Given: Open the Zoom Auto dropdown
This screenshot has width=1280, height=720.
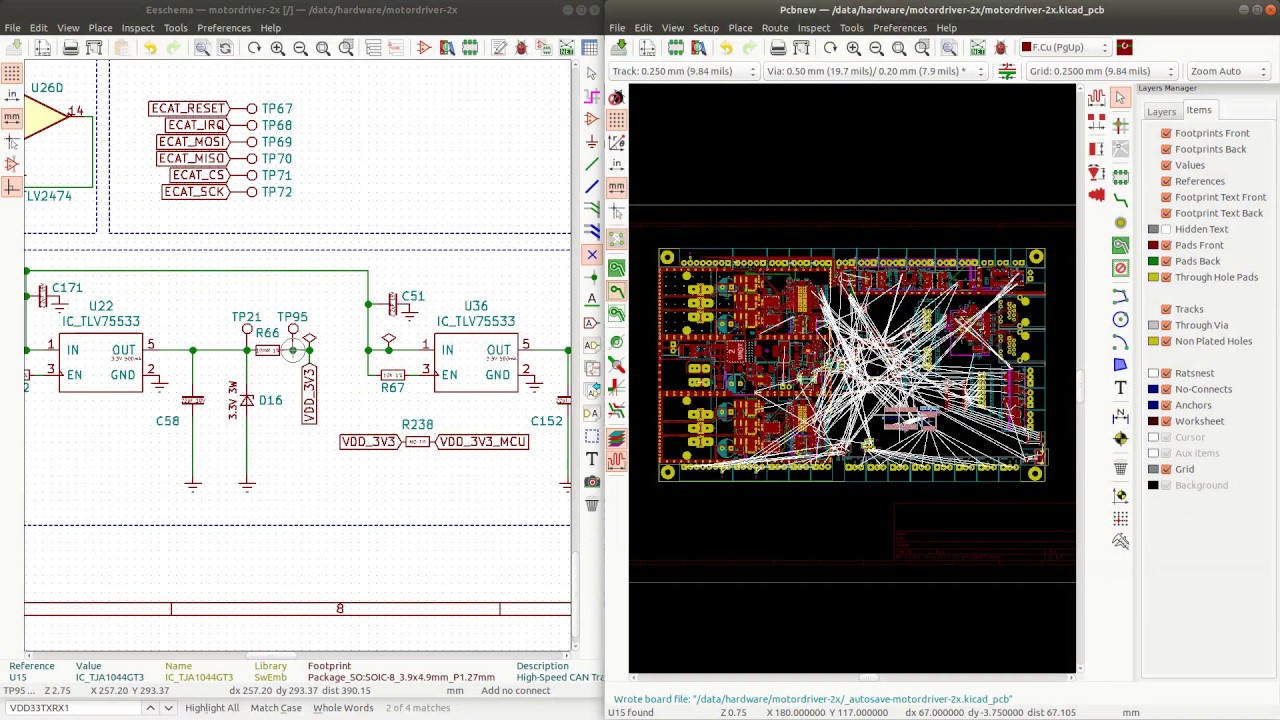Looking at the screenshot, I should click(1227, 71).
